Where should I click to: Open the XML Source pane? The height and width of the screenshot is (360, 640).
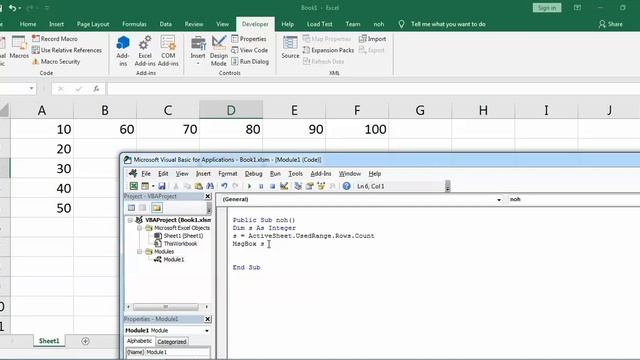point(290,47)
